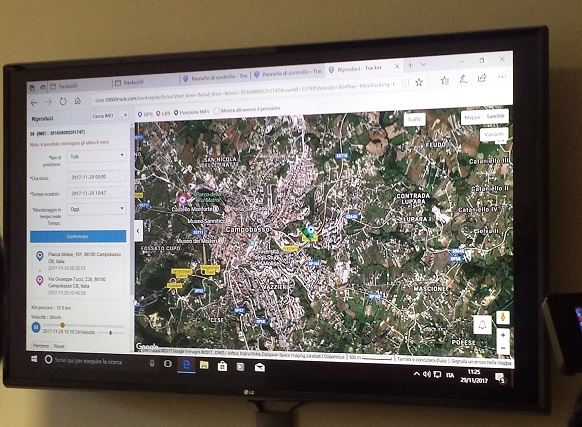Viewport: 582px width, 427px height.
Task: Adjust the orange playback progress slider
Action: pyautogui.click(x=62, y=325)
